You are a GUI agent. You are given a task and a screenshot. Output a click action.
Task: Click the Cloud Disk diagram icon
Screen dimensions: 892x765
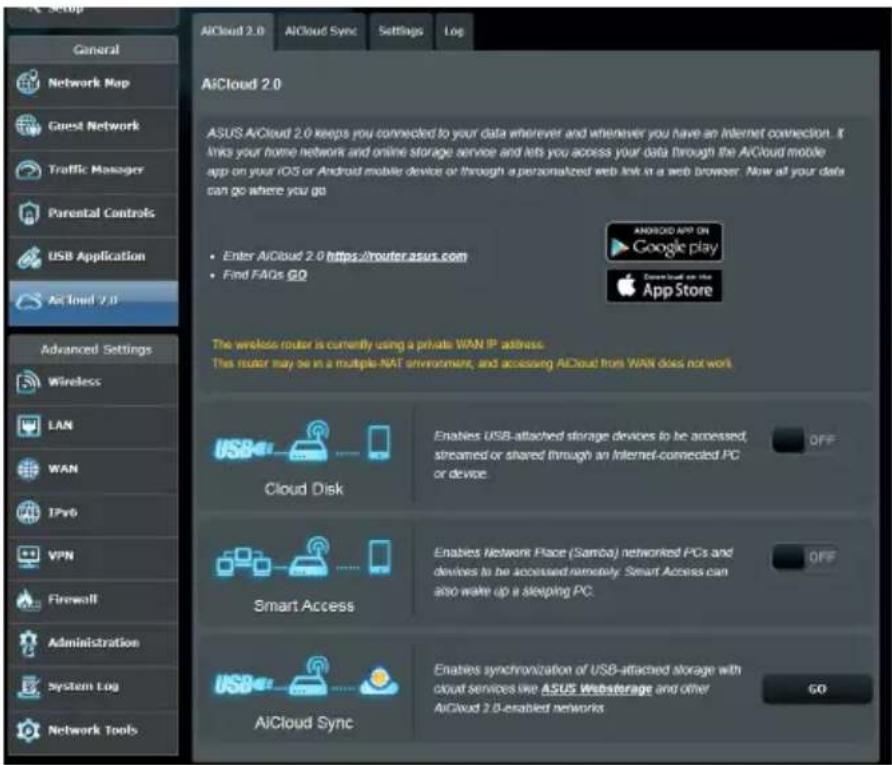coord(303,441)
